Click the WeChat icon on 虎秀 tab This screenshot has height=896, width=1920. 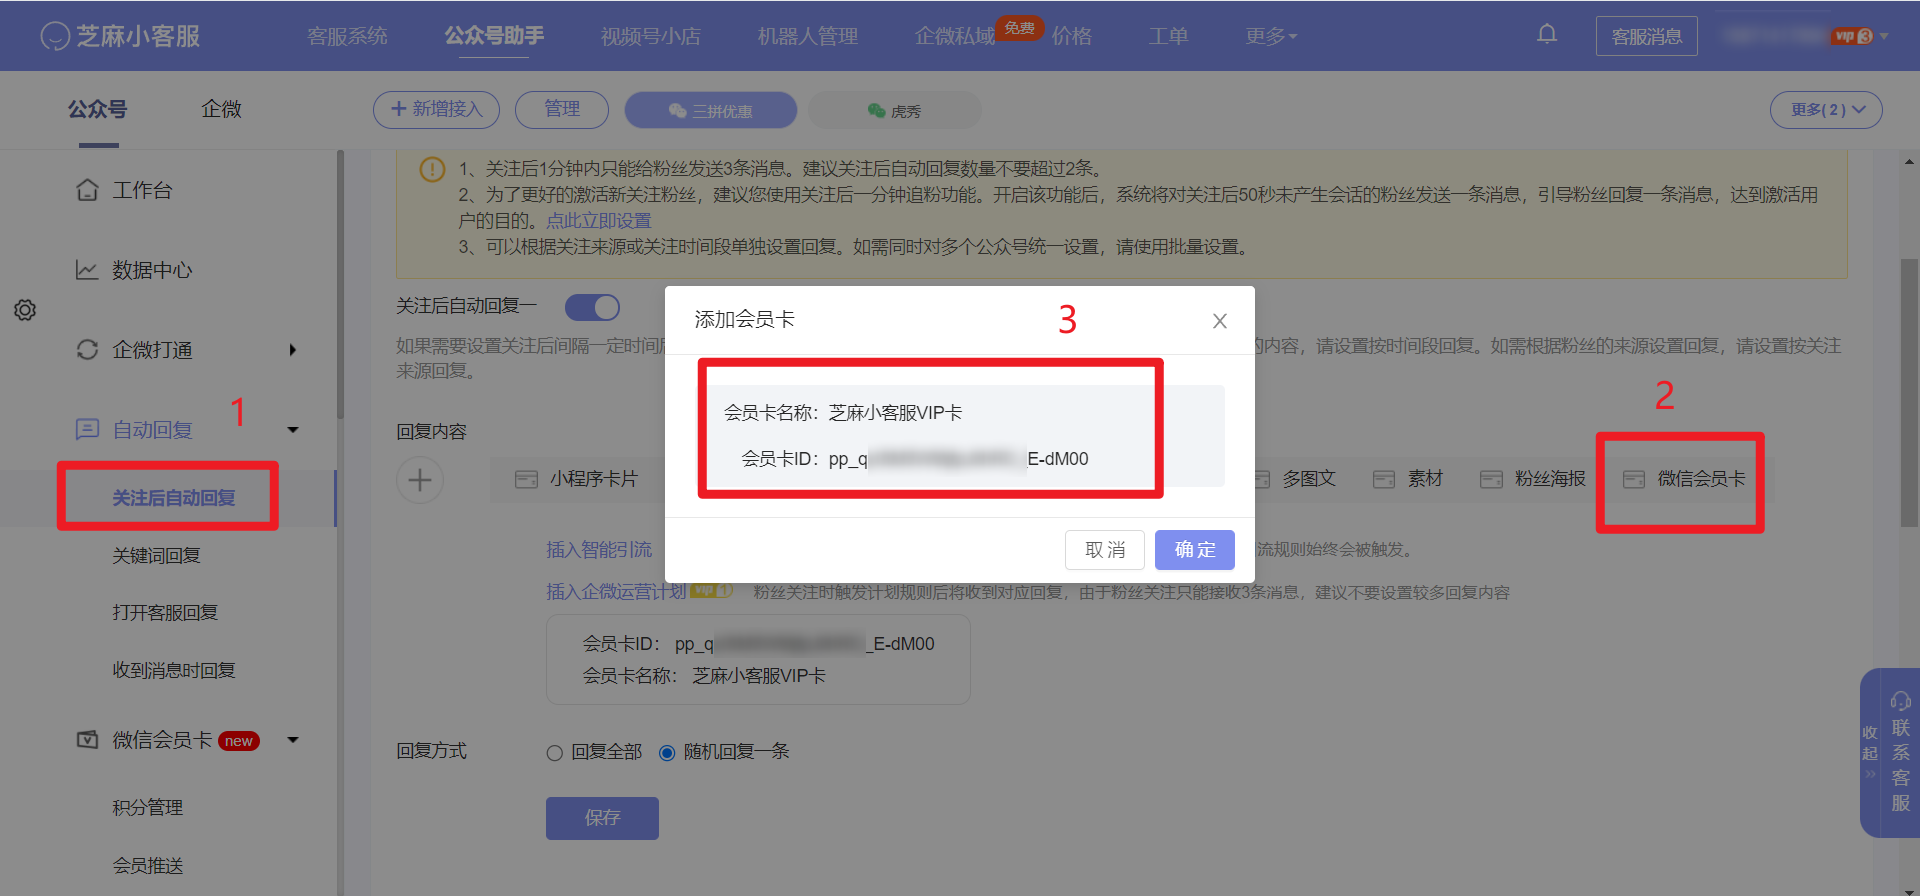(x=877, y=110)
